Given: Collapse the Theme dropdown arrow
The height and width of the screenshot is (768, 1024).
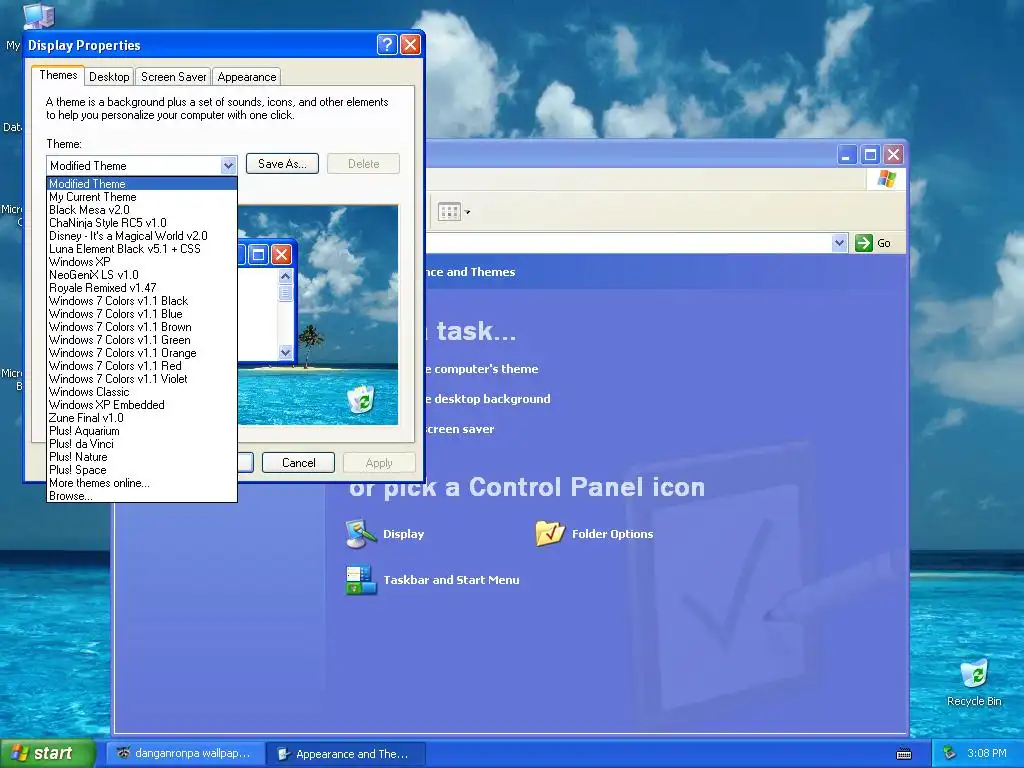Looking at the screenshot, I should pos(228,165).
